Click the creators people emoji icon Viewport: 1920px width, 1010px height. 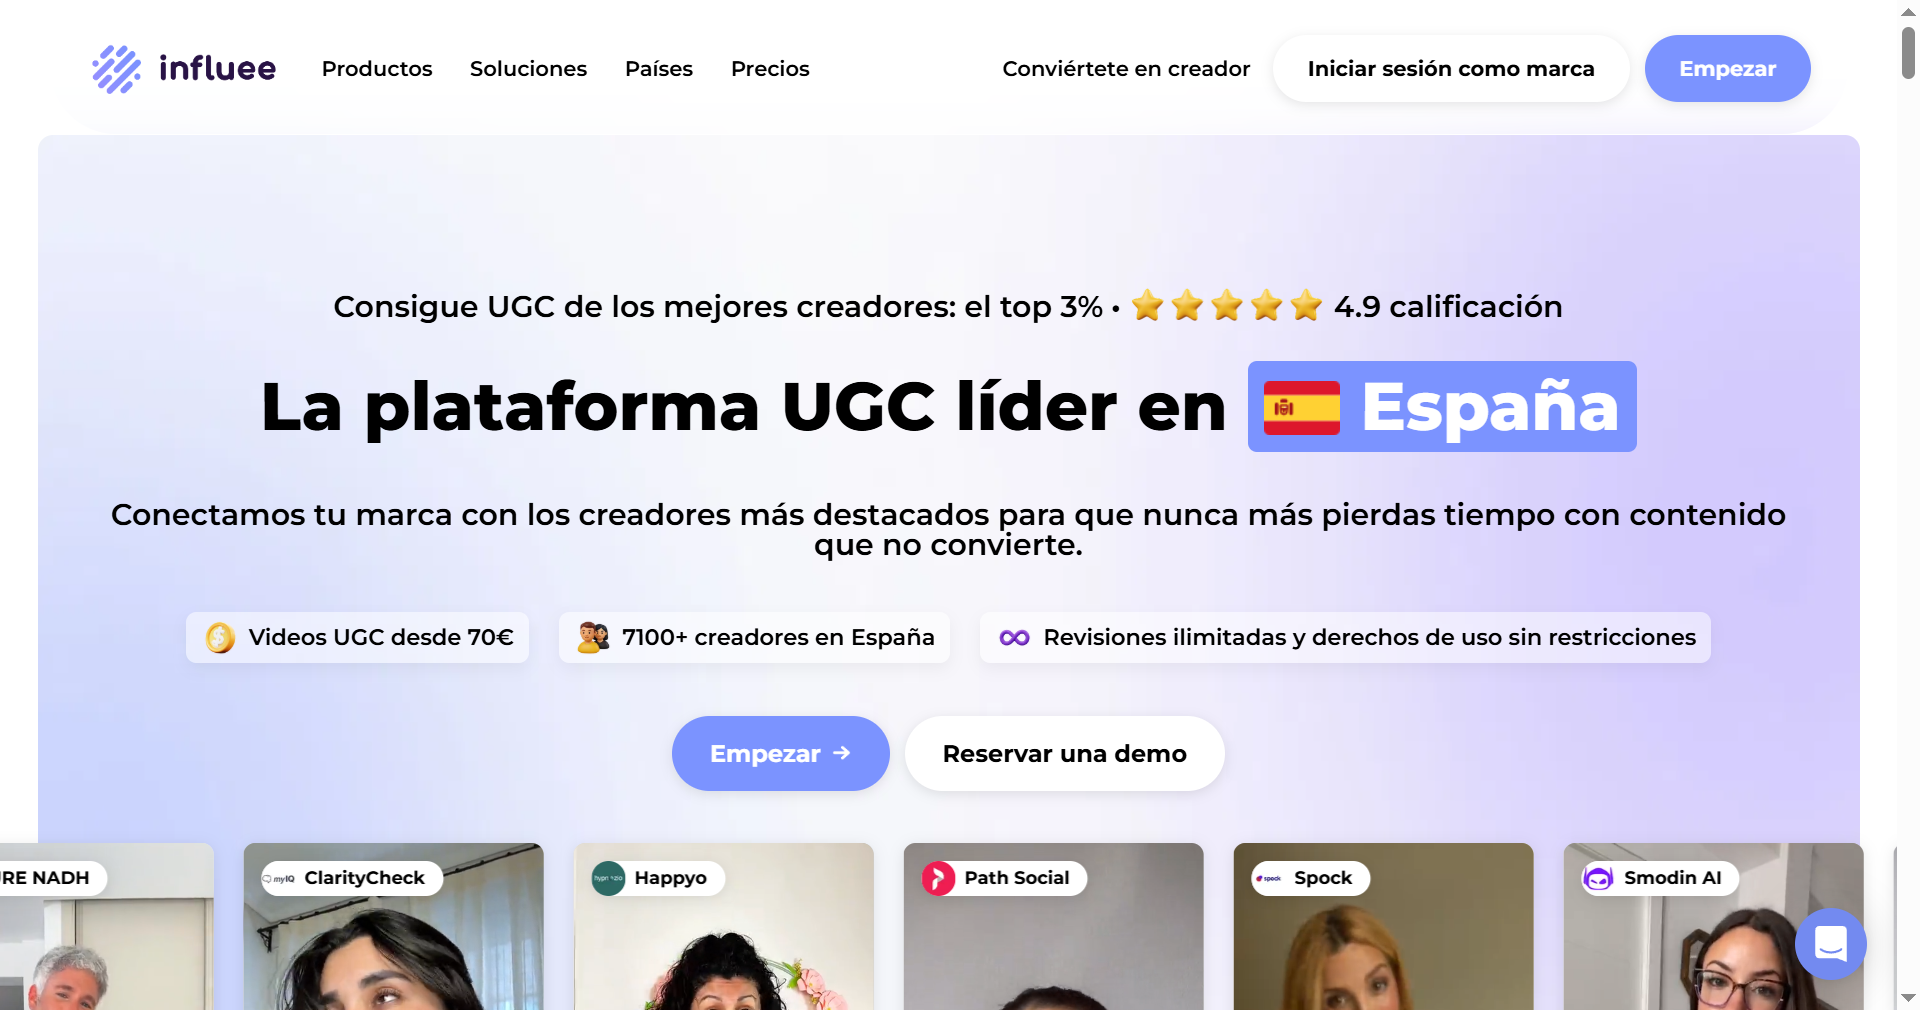(593, 637)
